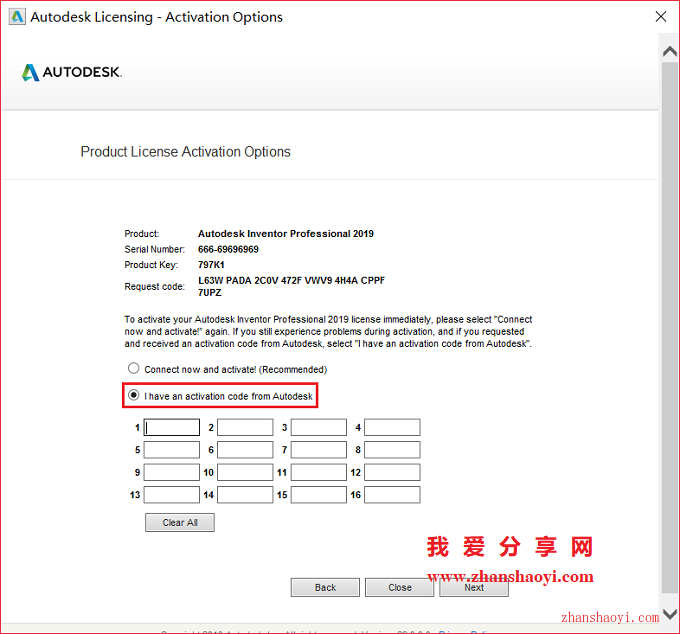The height and width of the screenshot is (634, 680).
Task: Close the Autodesk Licensing window
Action: pyautogui.click(x=661, y=16)
